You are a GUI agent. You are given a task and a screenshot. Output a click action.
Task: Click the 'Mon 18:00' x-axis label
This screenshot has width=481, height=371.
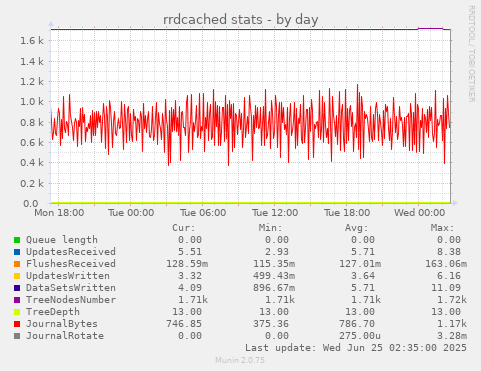pos(59,213)
